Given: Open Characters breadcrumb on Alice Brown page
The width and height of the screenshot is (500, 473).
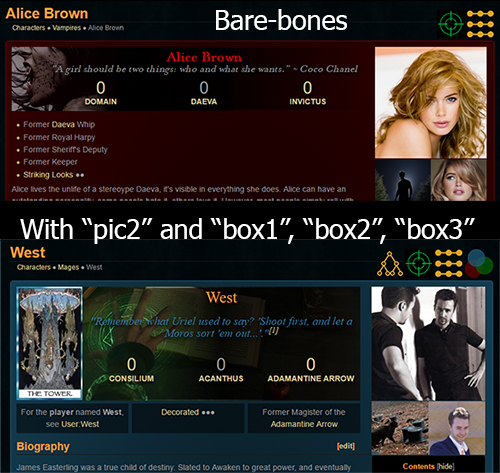Looking at the screenshot, I should (29, 28).
